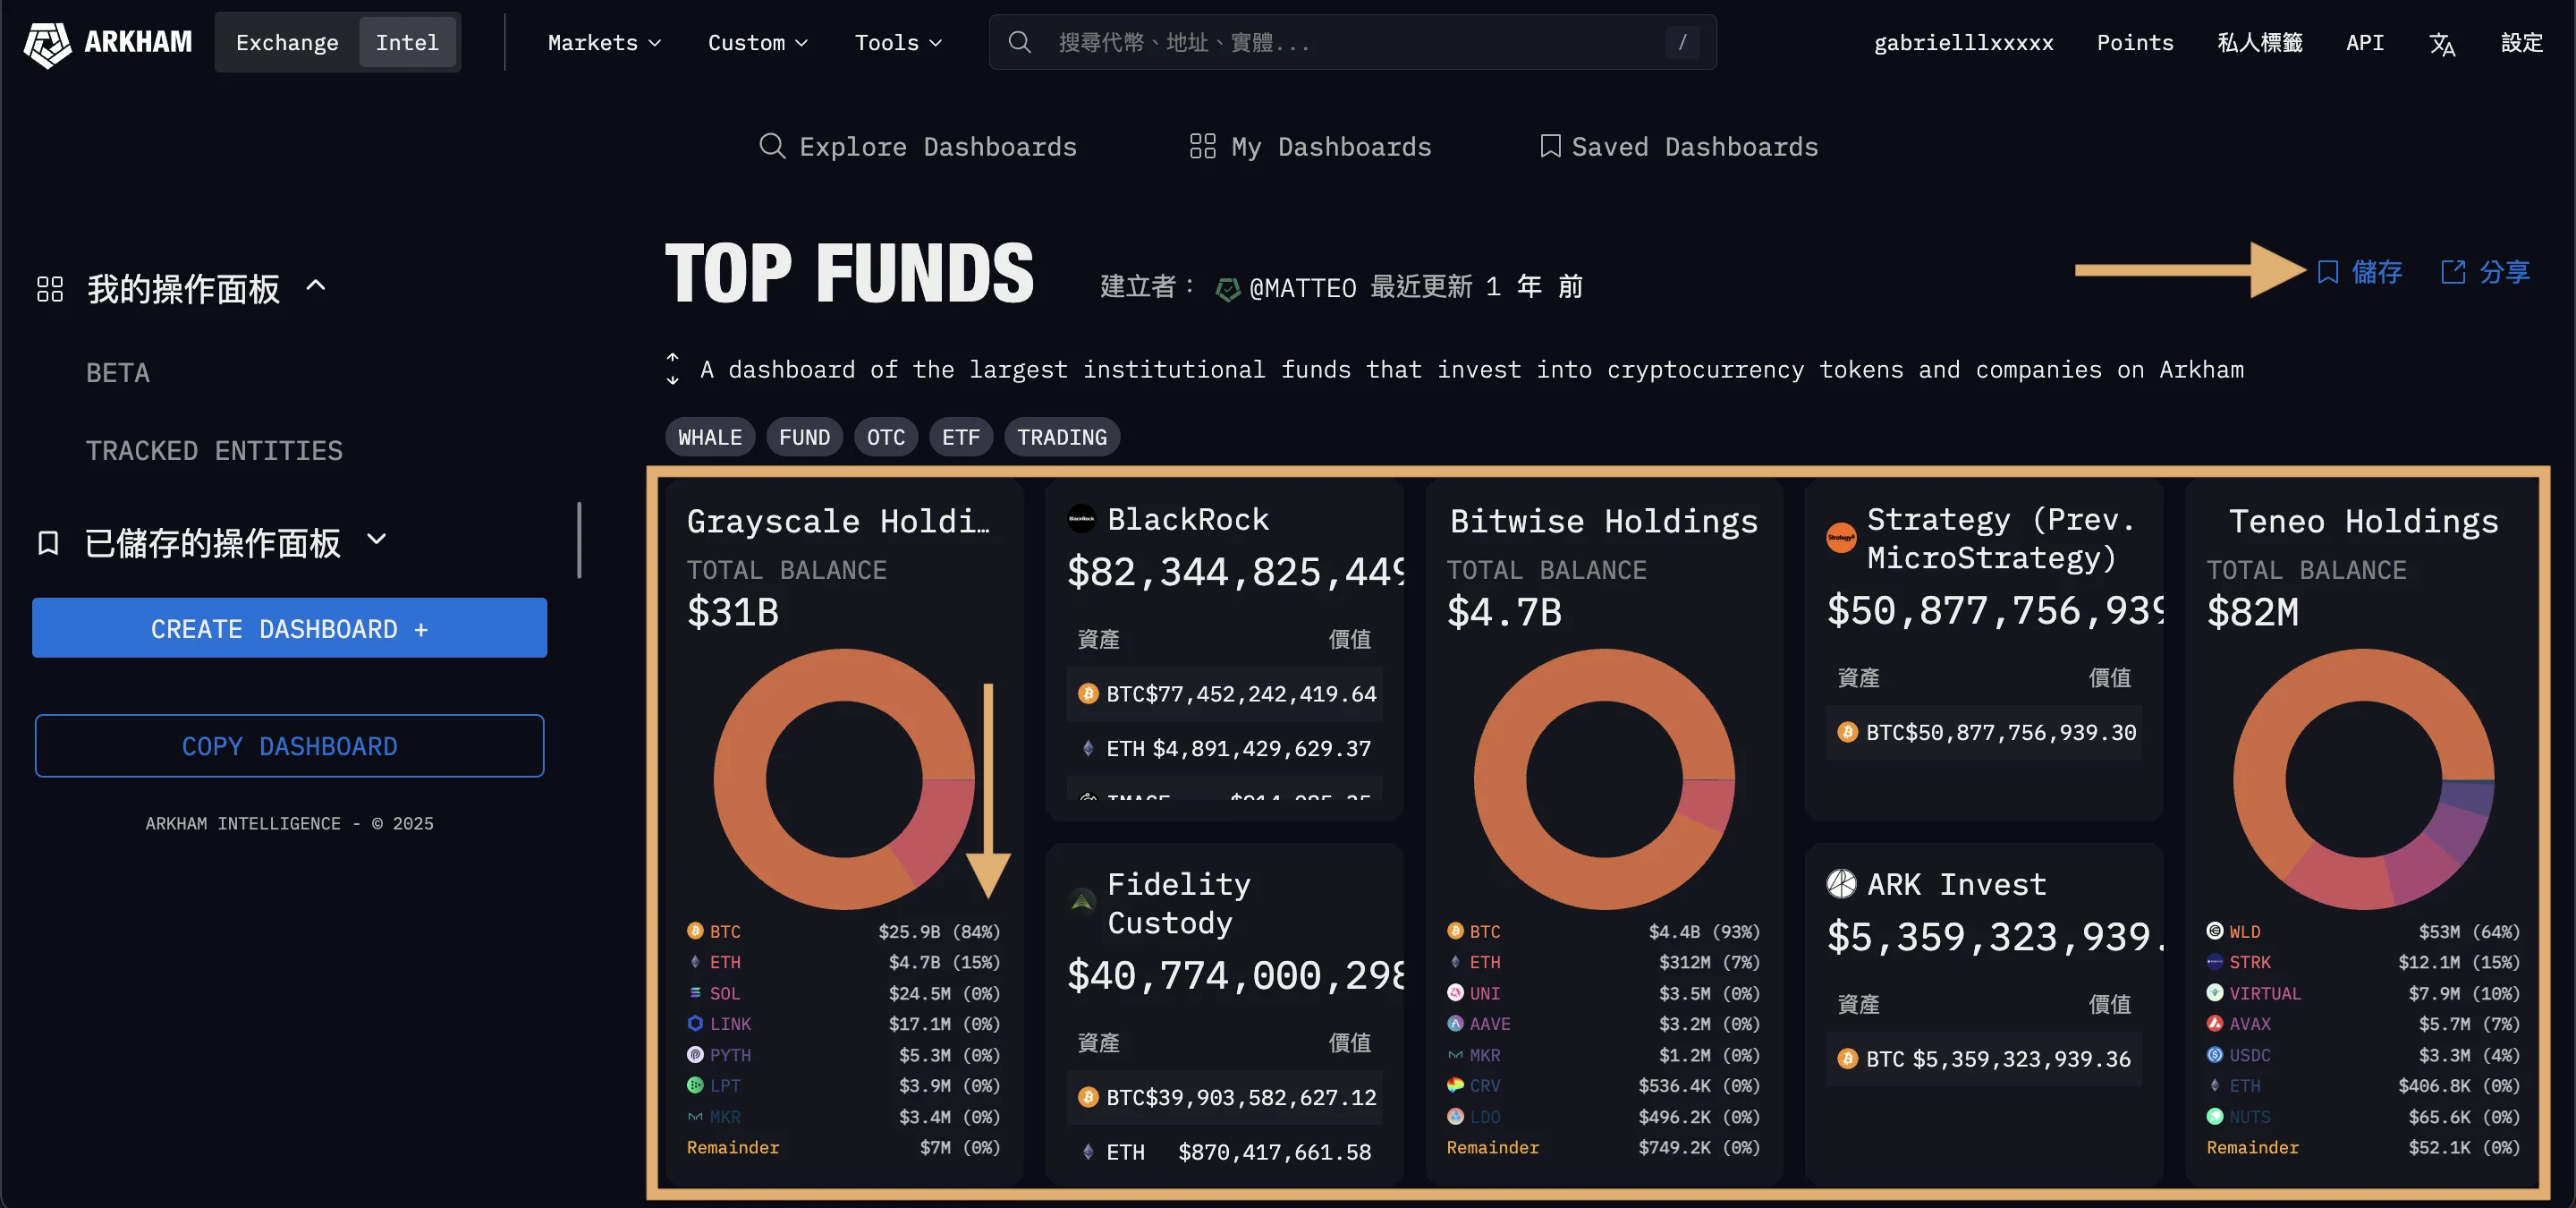This screenshot has height=1208, width=2576.
Task: Click Fidelity's BTC $39,903,582,627.12 row
Action: pos(1225,1097)
